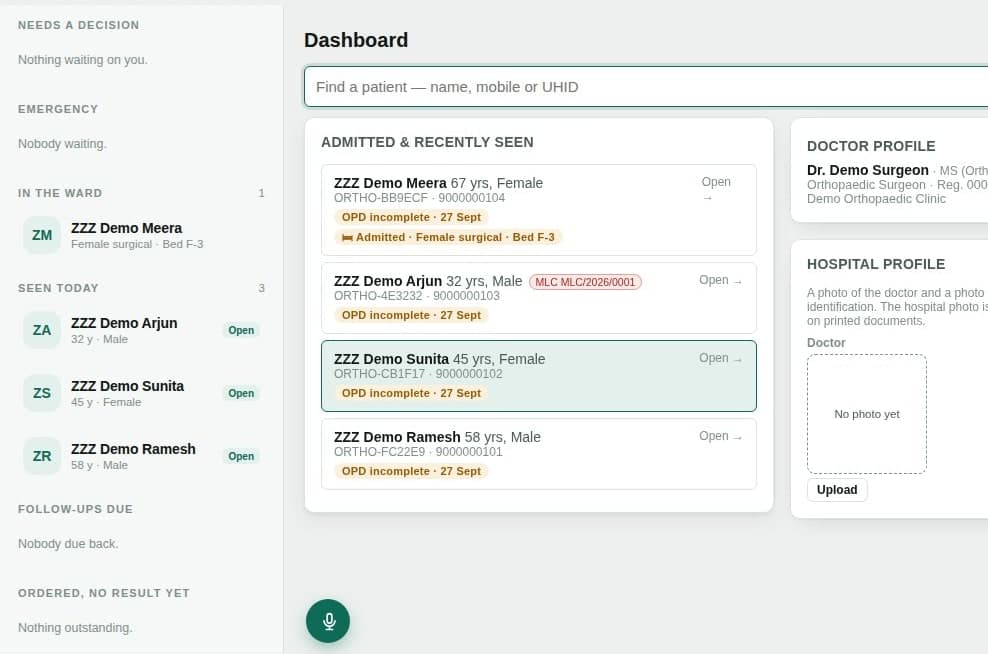Open the ZZZ Demo Arjun patient card
Viewport: 988px width, 654px height.
coord(539,298)
